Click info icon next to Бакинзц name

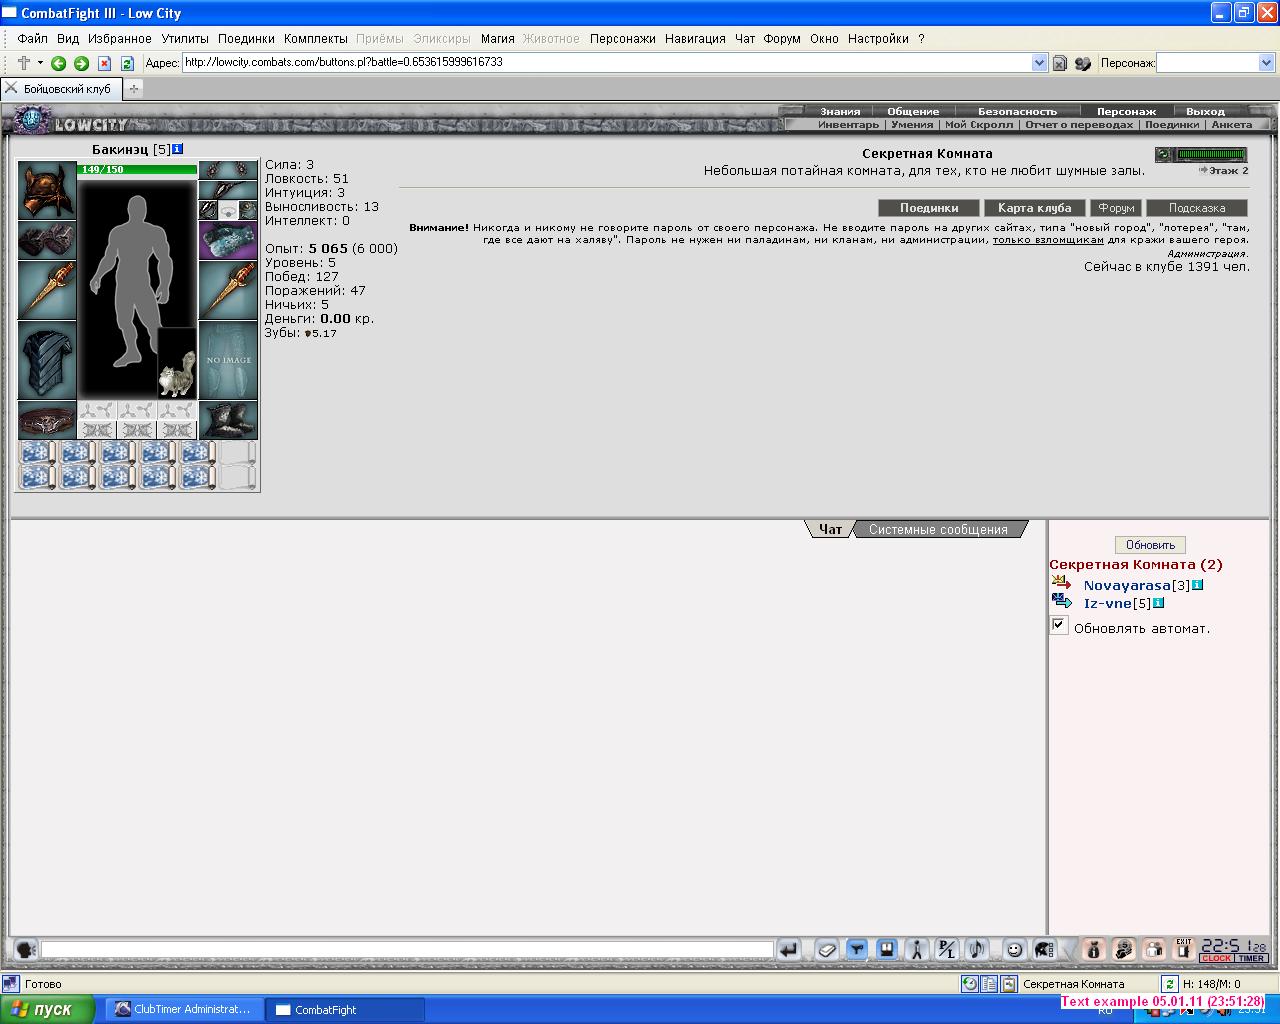tap(177, 149)
